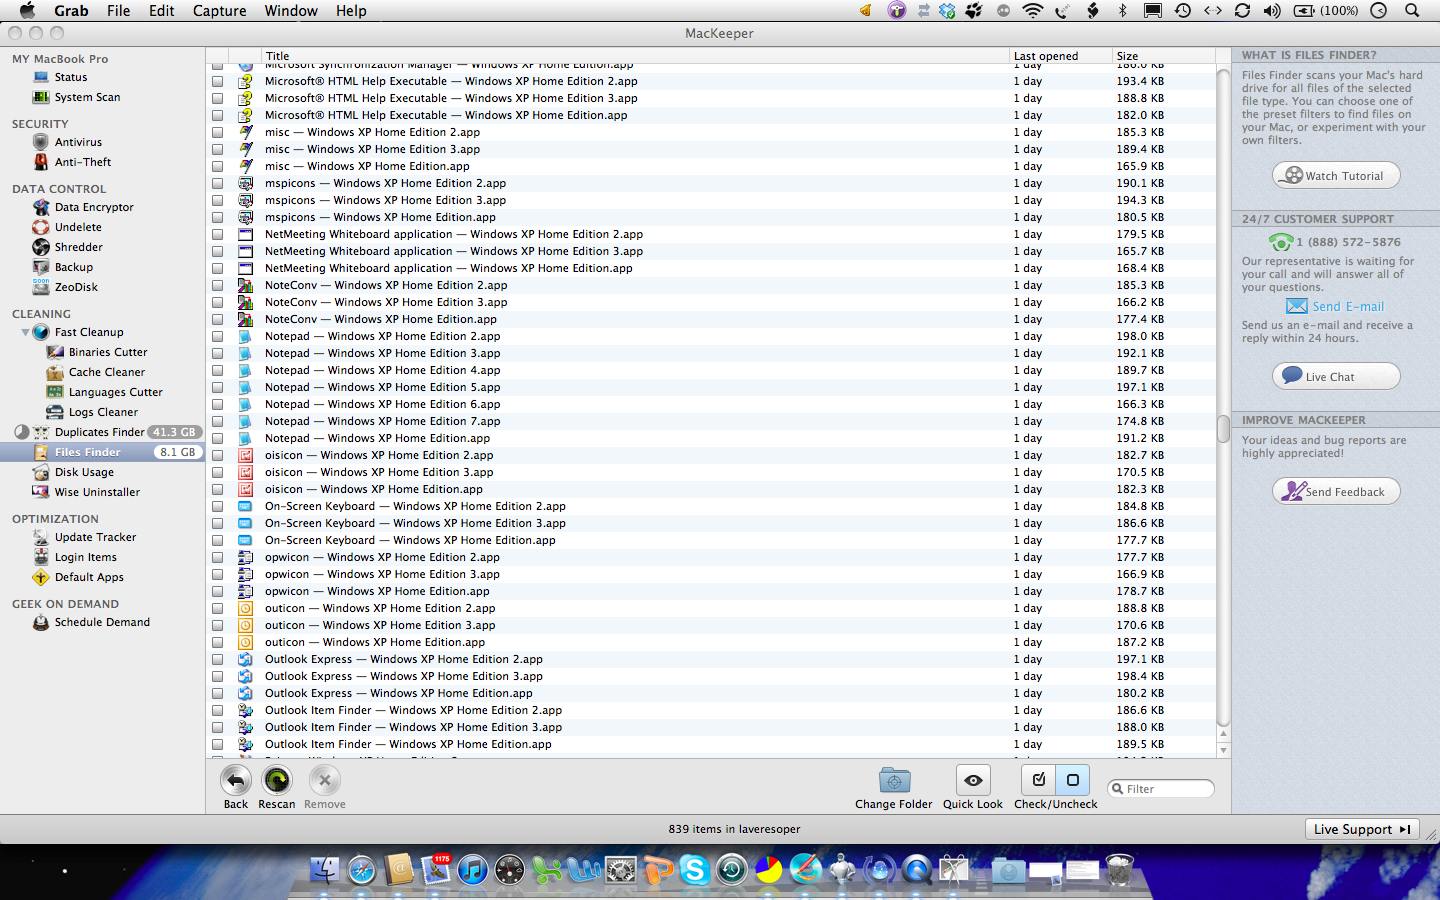
Task: Open the Grab application menu
Action: 71,11
